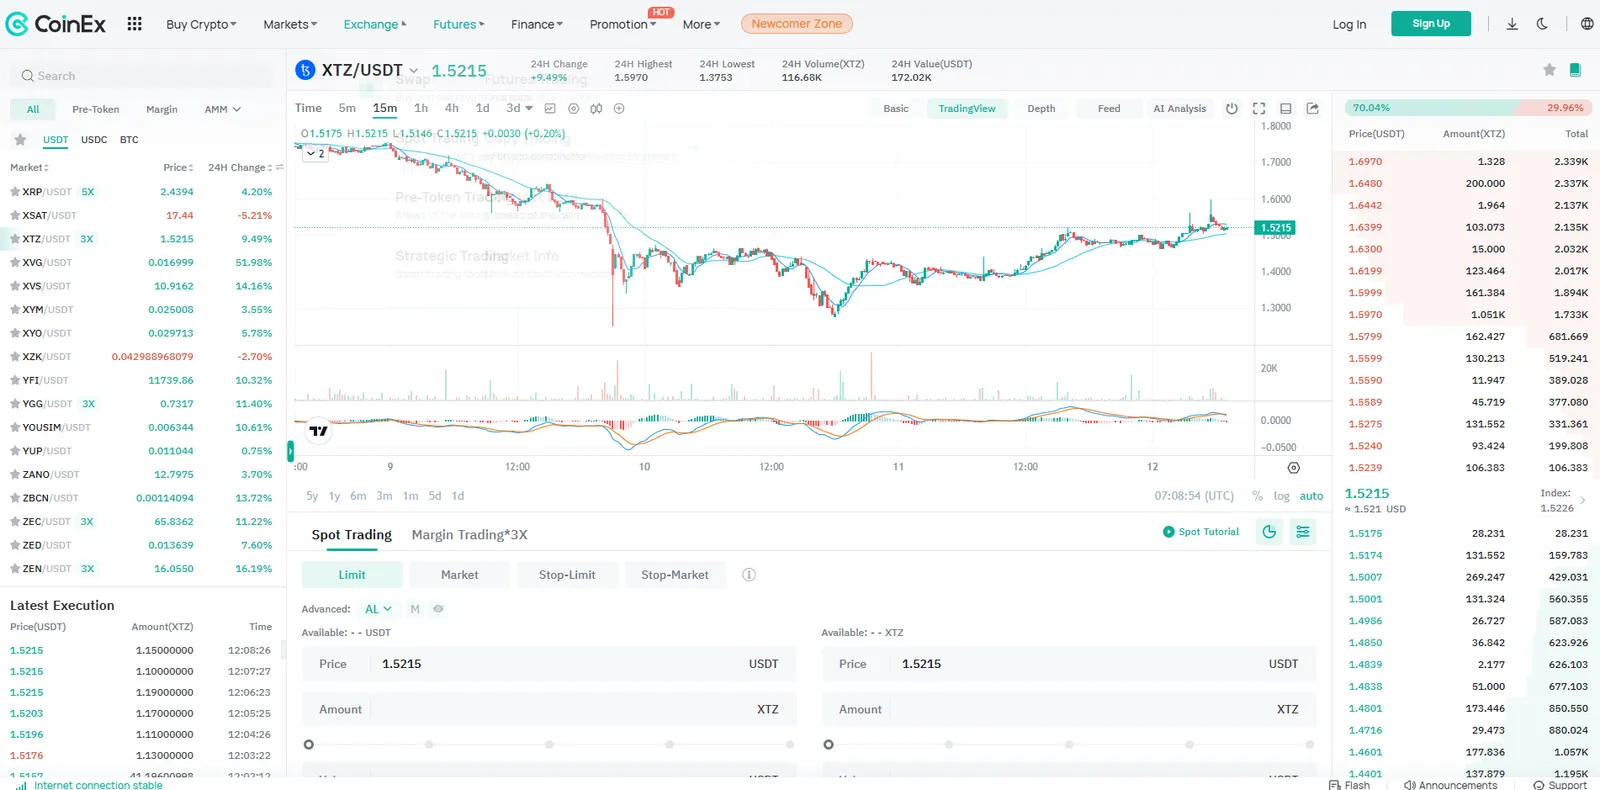Open the Markets dropdown menu
Viewport: 1600px width, 790px height.
tap(290, 24)
